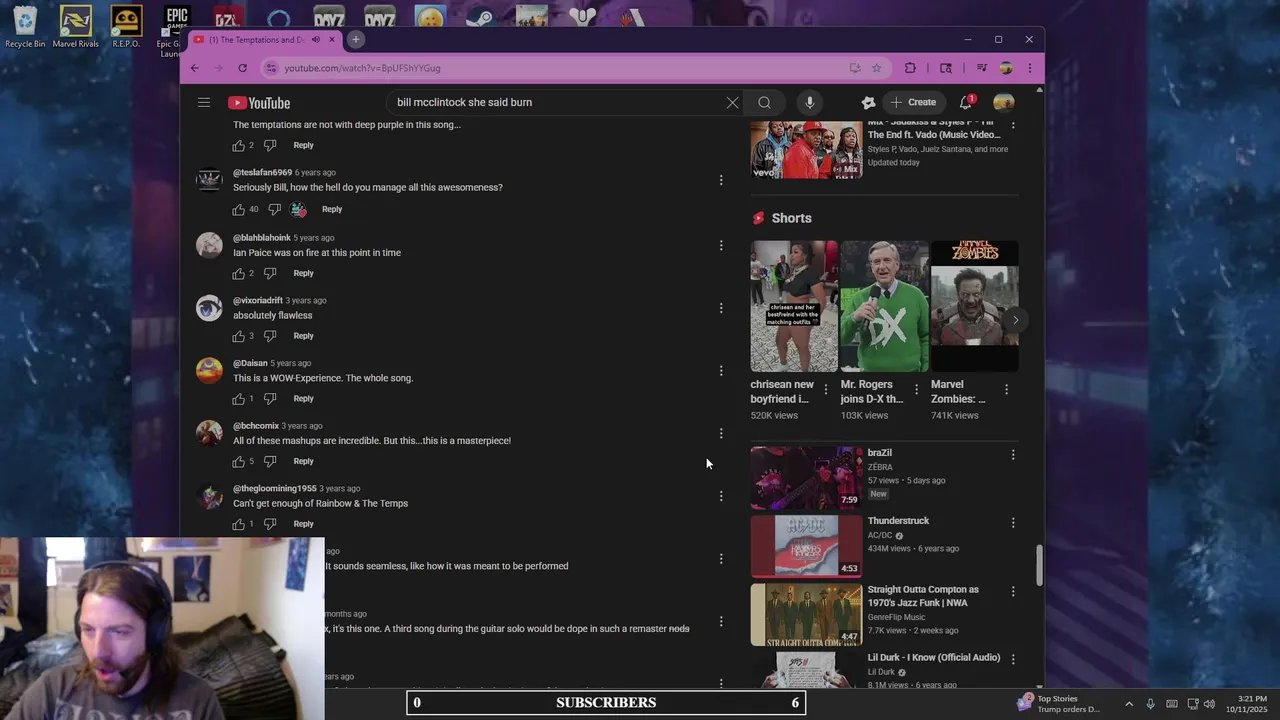Image resolution: width=1280 pixels, height=720 pixels.
Task: Reply to @vixoriadrift comment
Action: click(x=303, y=336)
